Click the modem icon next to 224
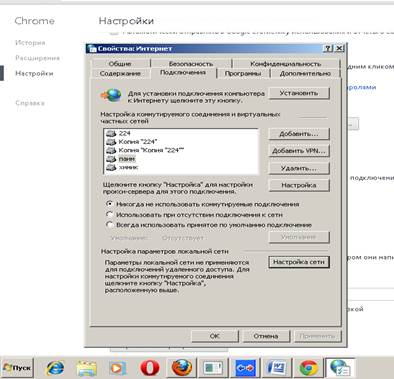 (111, 134)
